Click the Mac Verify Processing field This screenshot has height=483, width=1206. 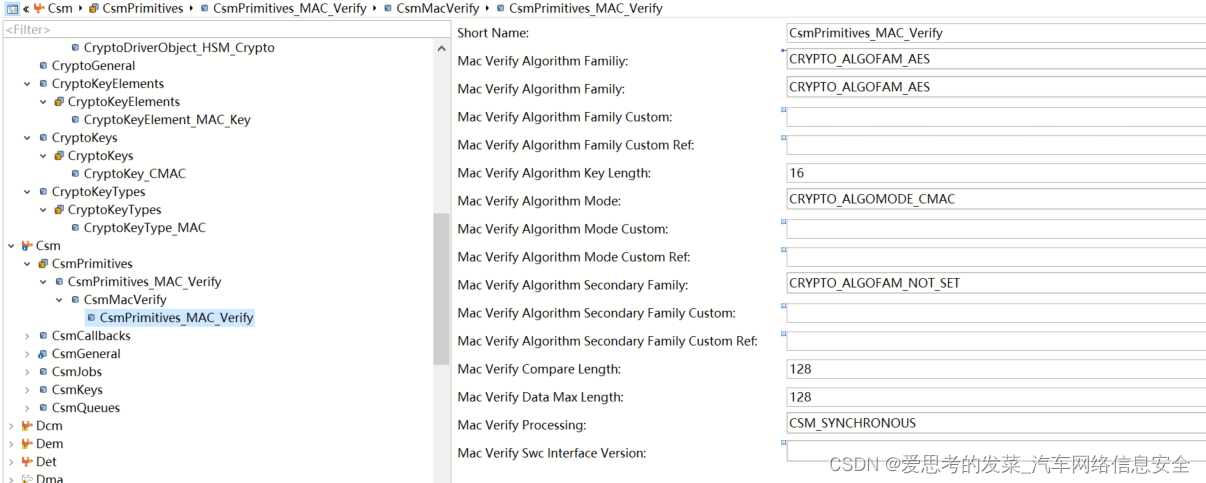point(995,423)
